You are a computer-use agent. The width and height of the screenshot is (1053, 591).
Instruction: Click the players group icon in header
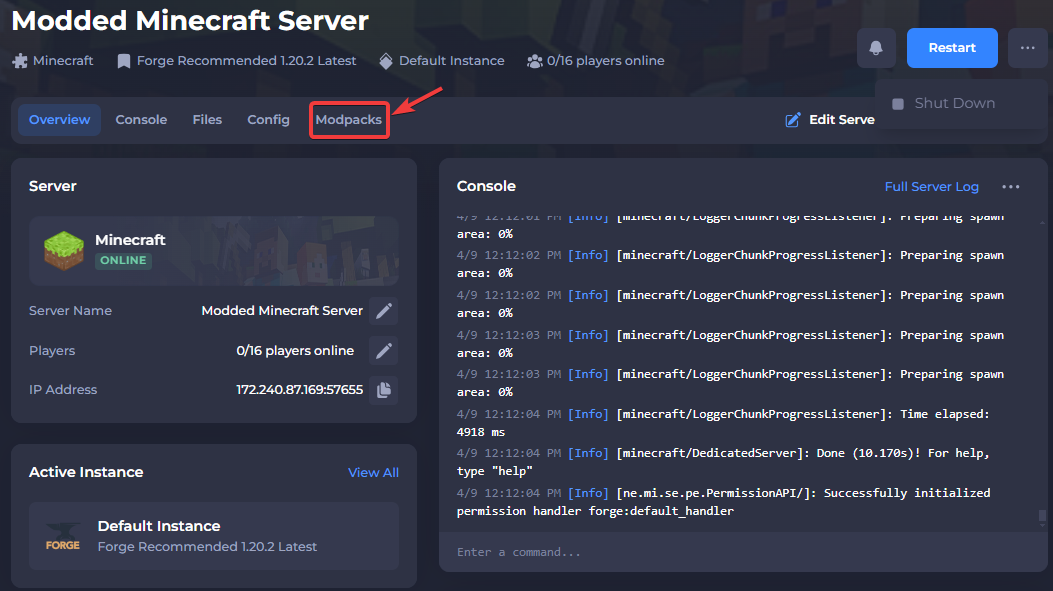click(x=534, y=60)
